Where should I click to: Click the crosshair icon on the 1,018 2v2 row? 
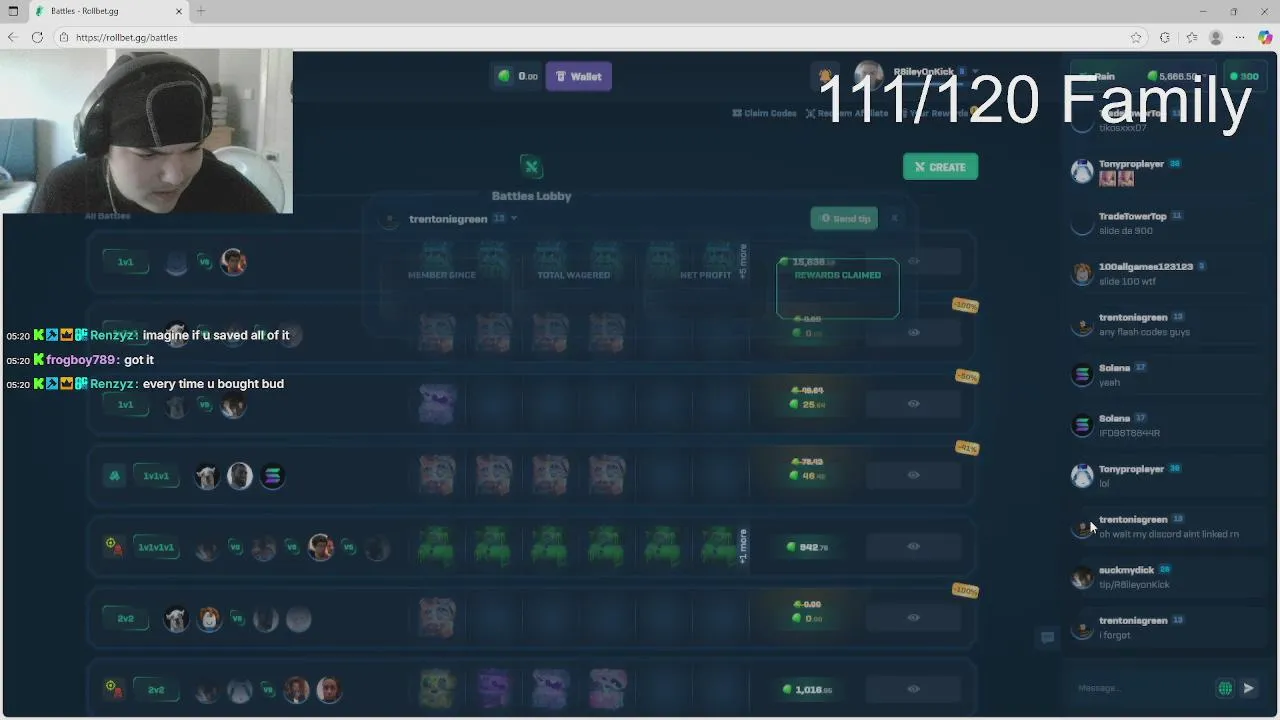(112, 688)
